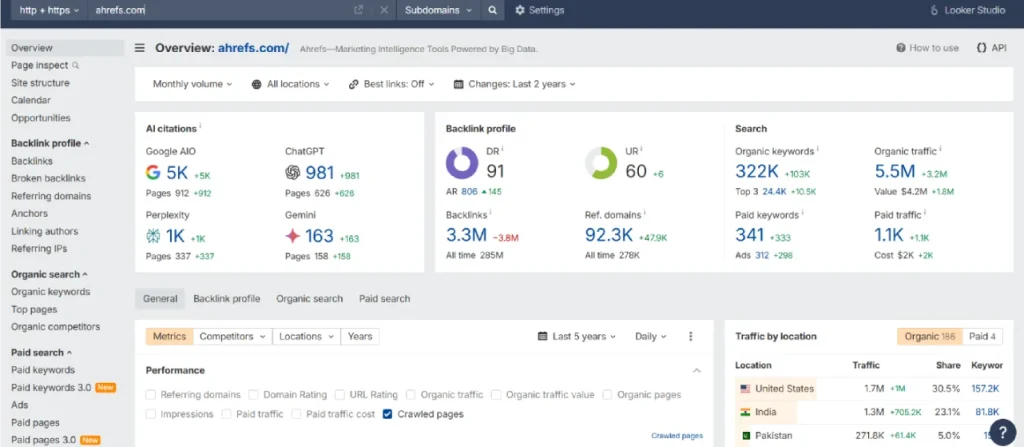Click the India flag icon

tap(745, 412)
